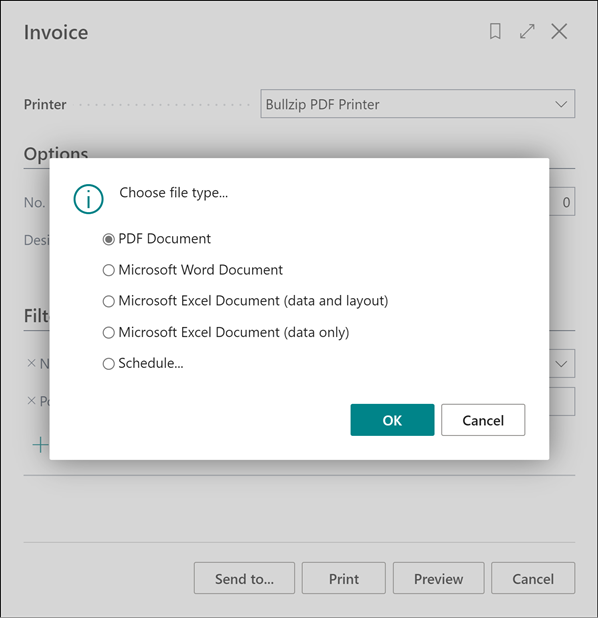Remove the second filter with its X icon
Screen dimensions: 598x618
31,401
